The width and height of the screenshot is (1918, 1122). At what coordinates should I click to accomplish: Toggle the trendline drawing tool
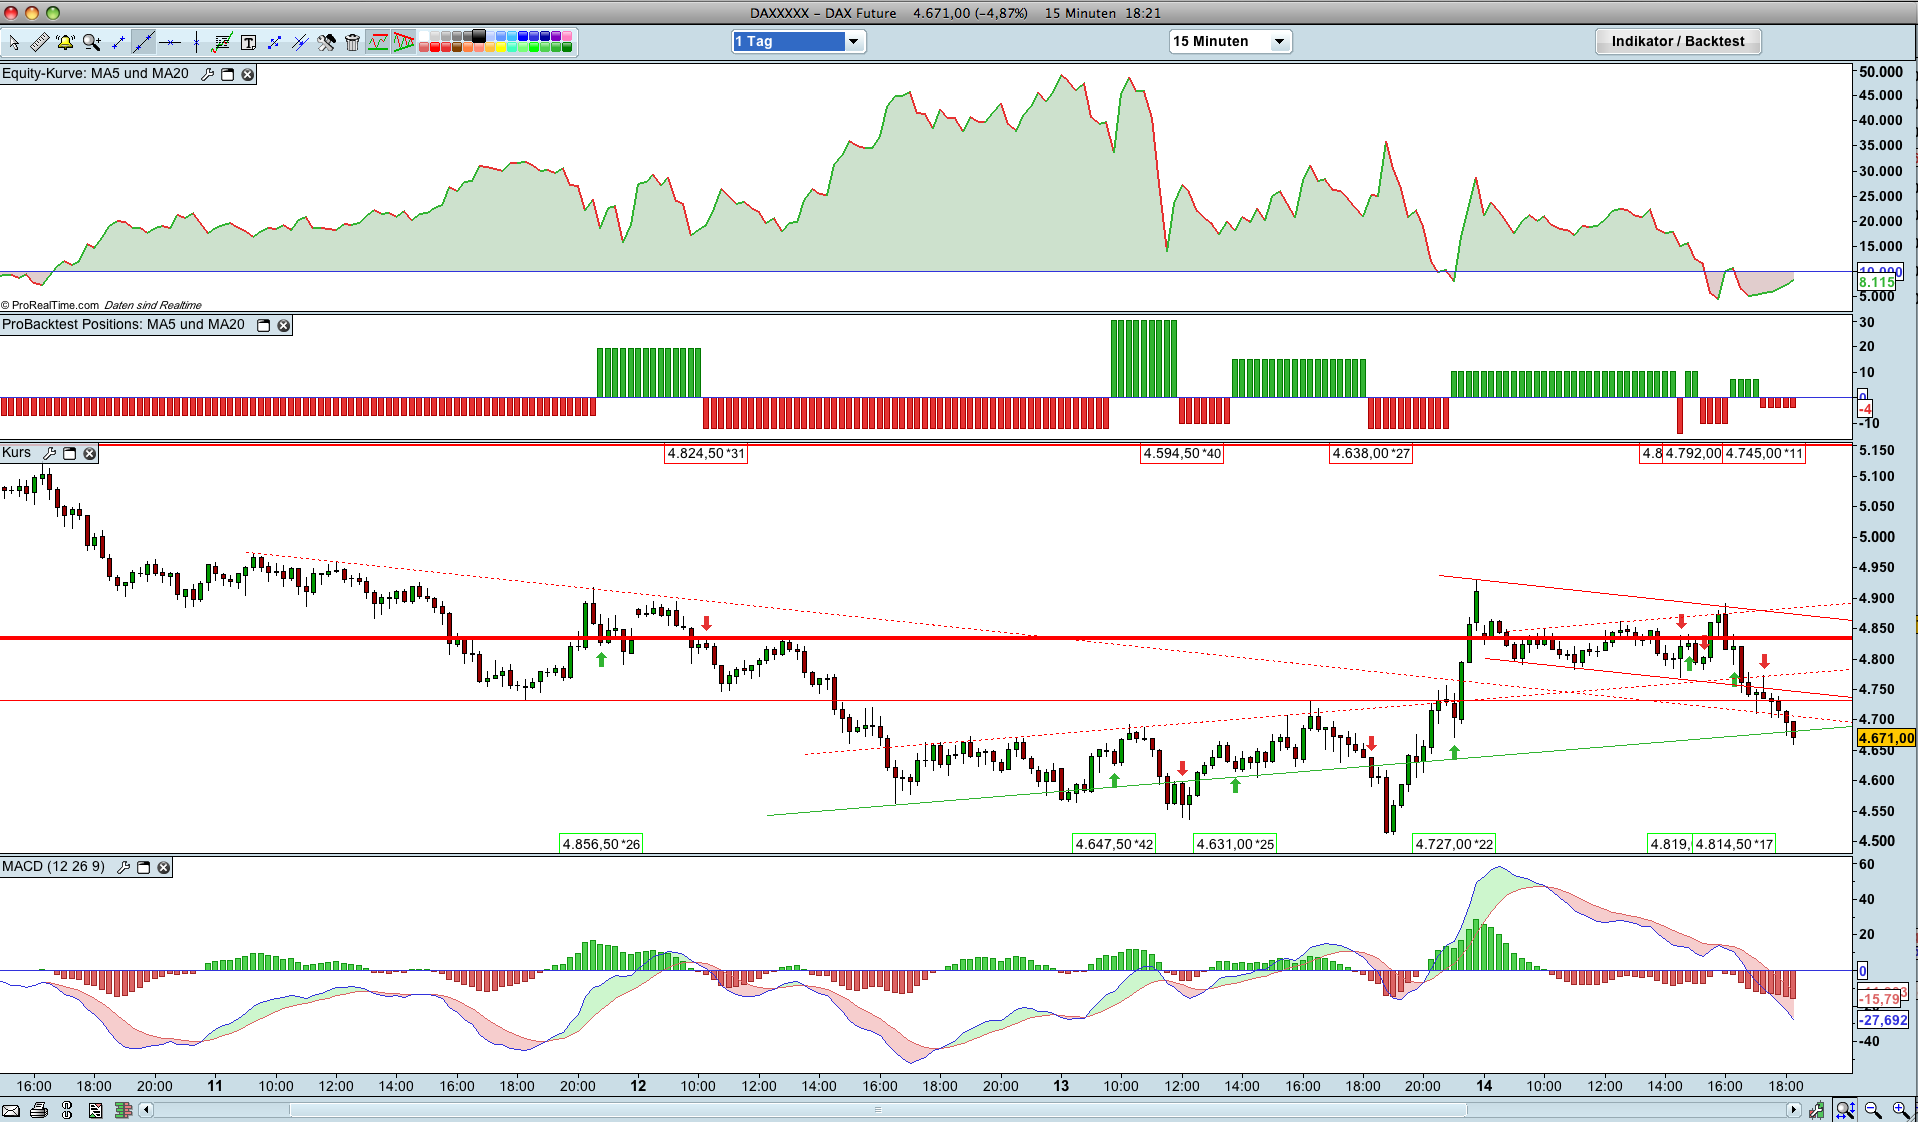144,42
